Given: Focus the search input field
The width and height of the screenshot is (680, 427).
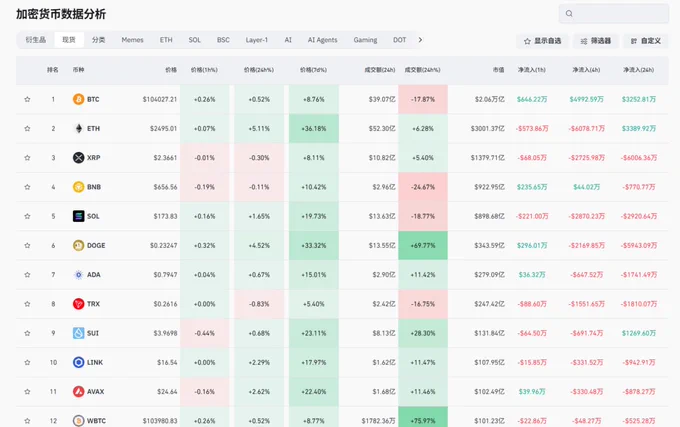Looking at the screenshot, I should 614,13.
